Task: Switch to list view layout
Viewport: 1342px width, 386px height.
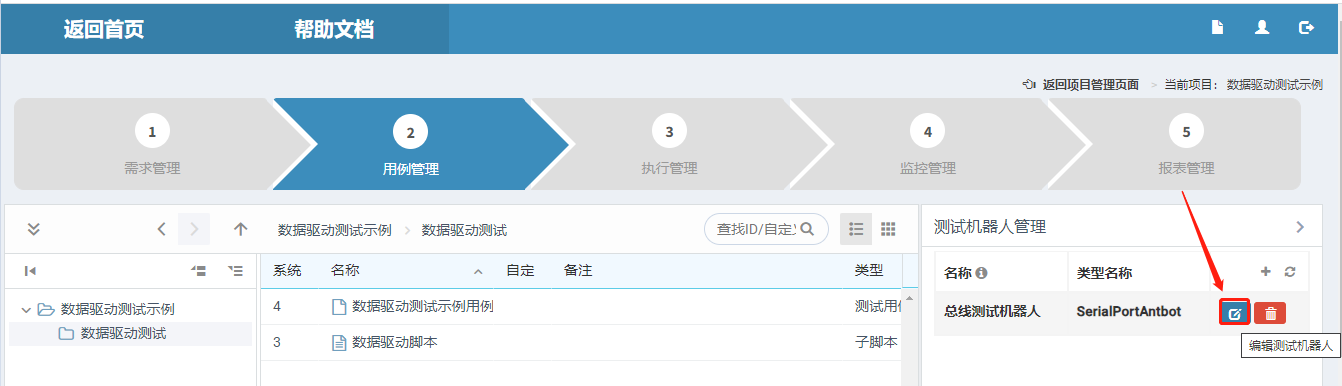Action: click(x=856, y=229)
